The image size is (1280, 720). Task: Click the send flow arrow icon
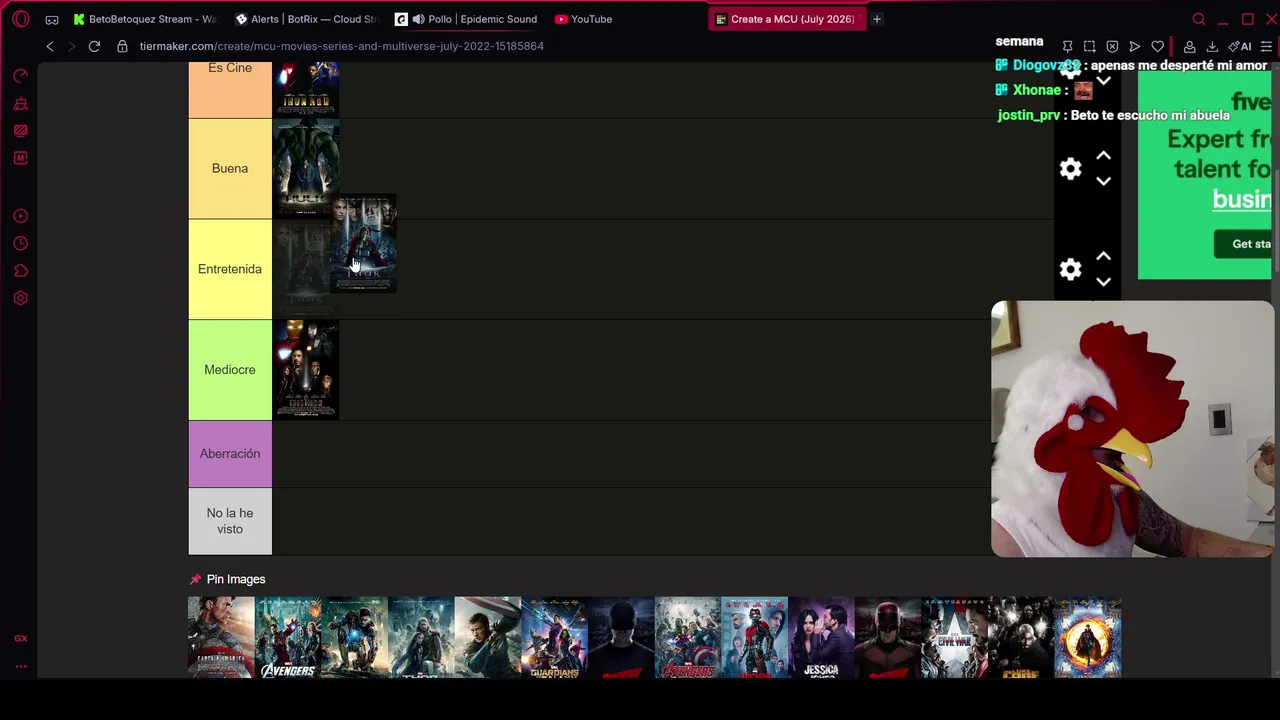point(1134,46)
